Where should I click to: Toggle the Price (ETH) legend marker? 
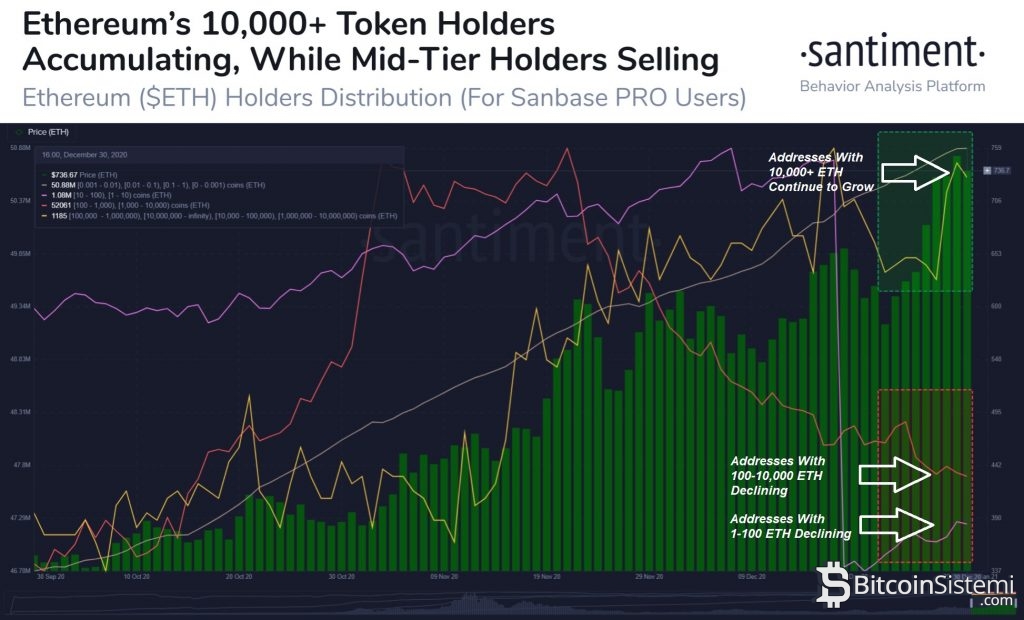19,131
